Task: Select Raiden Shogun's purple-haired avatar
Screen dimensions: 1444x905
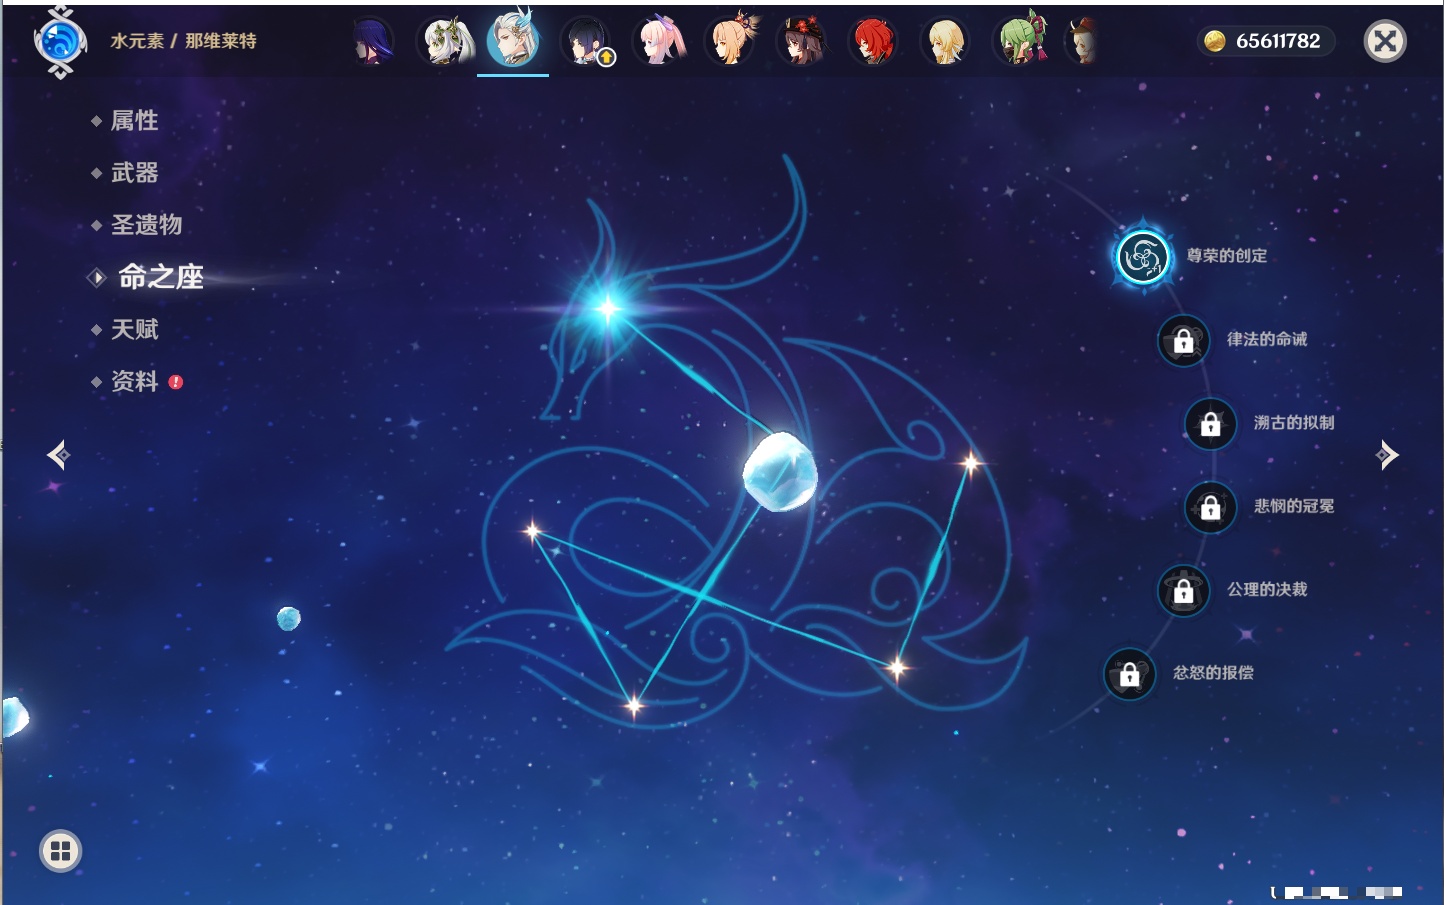Action: pyautogui.click(x=373, y=41)
